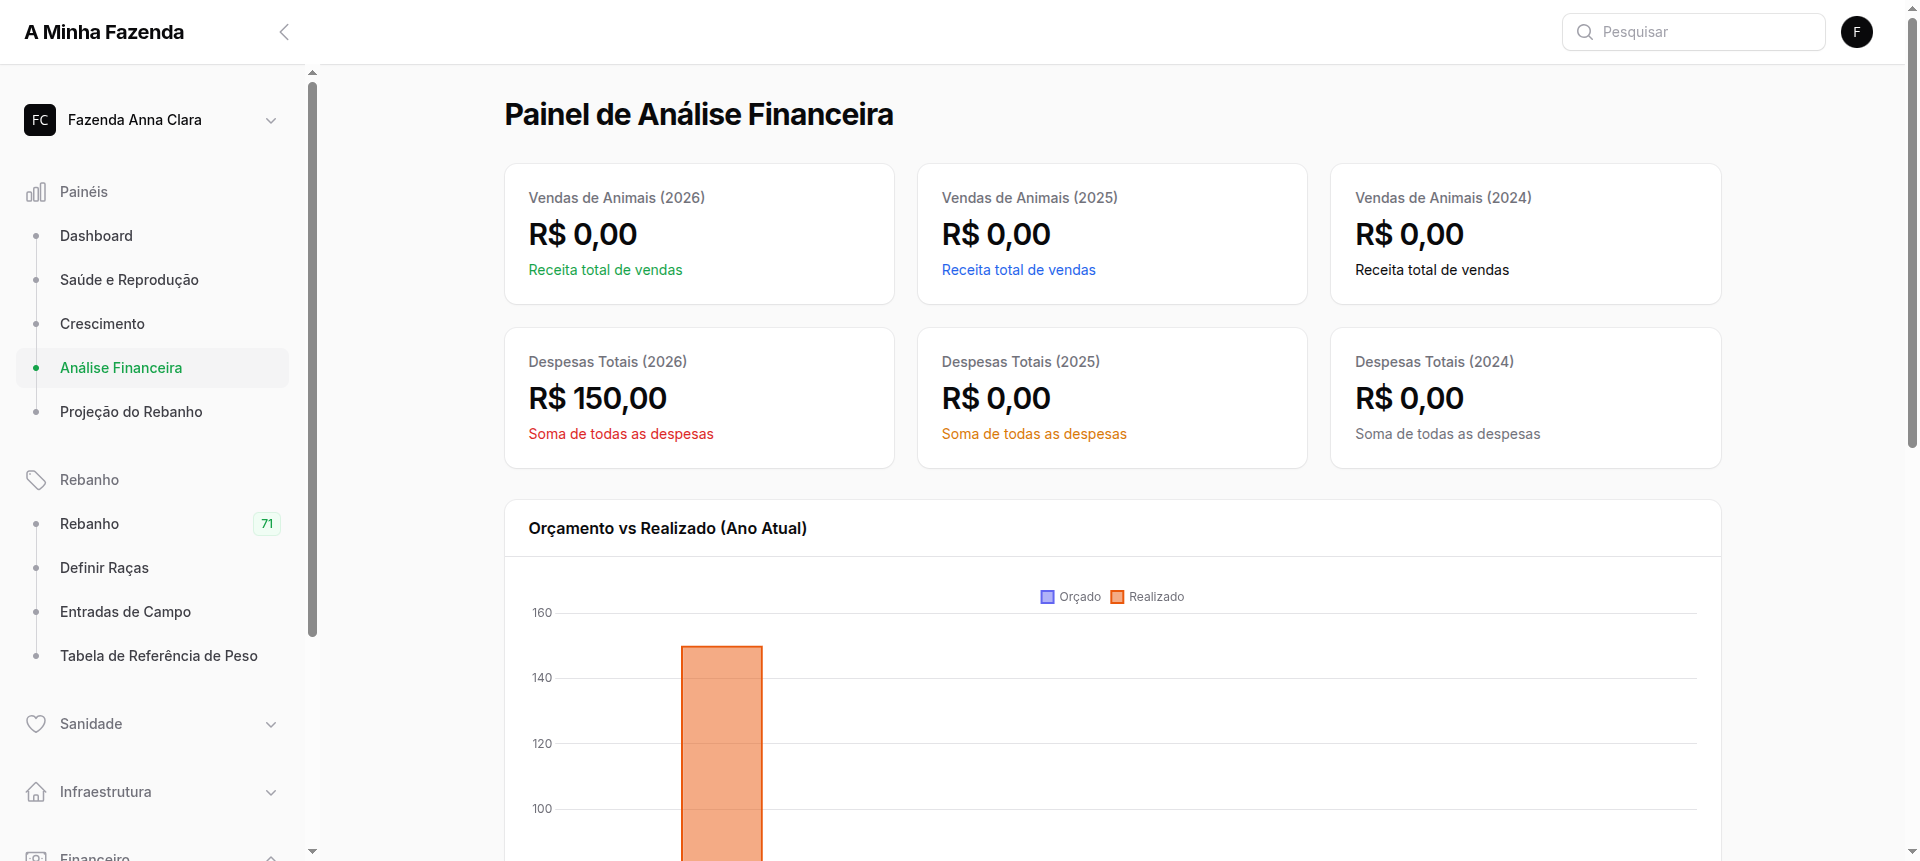The width and height of the screenshot is (1920, 861).
Task: Click the Pesquisar search field
Action: (x=1700, y=32)
